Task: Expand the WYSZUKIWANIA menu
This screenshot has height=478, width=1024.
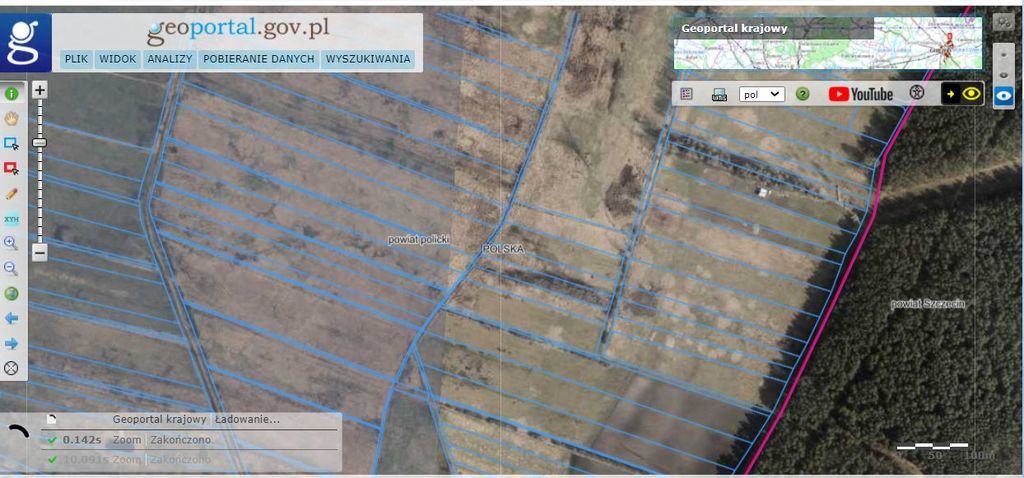Action: (x=368, y=59)
